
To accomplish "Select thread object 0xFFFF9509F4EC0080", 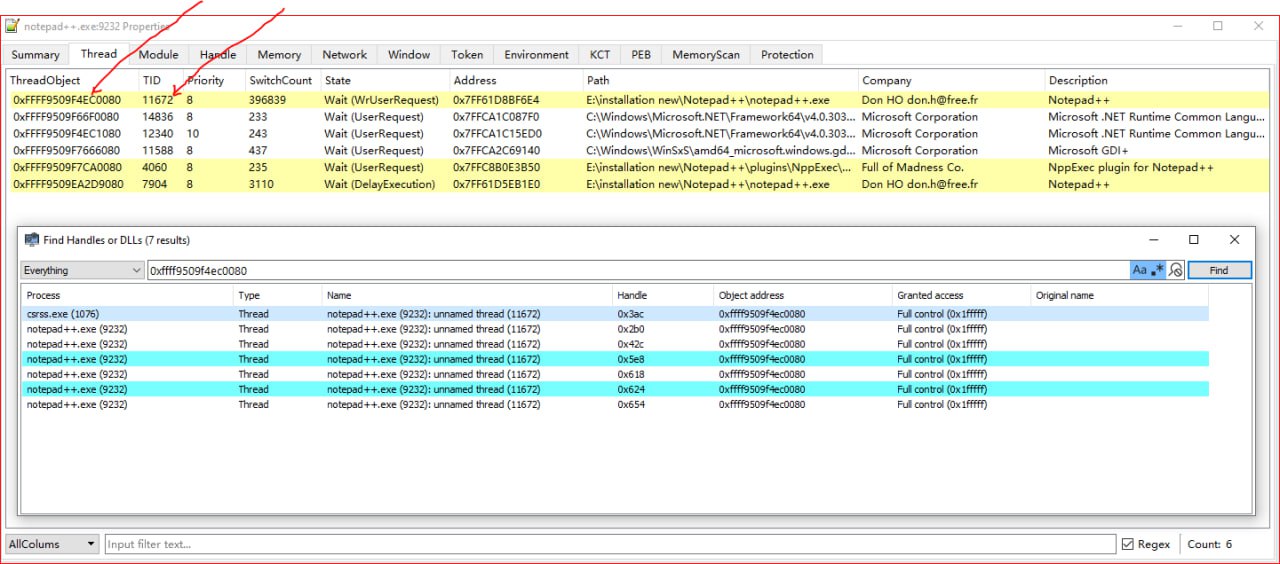I will [x=66, y=100].
